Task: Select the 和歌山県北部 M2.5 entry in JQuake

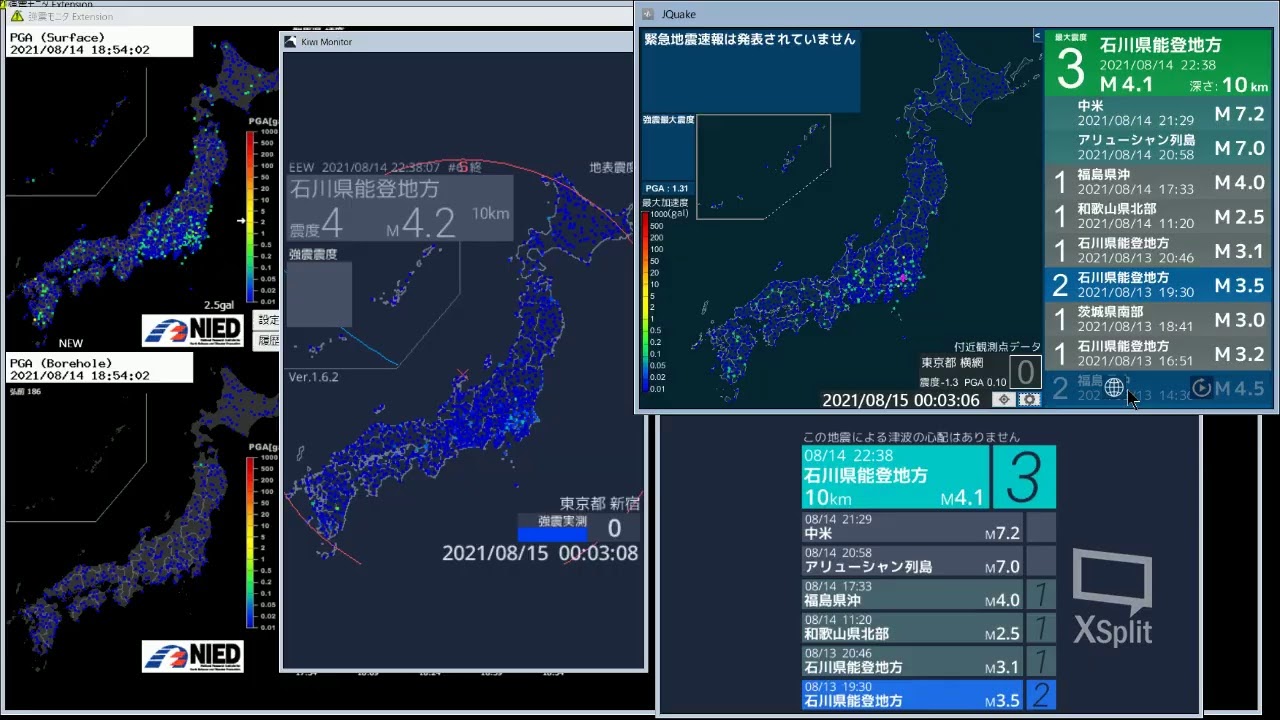Action: point(1158,215)
